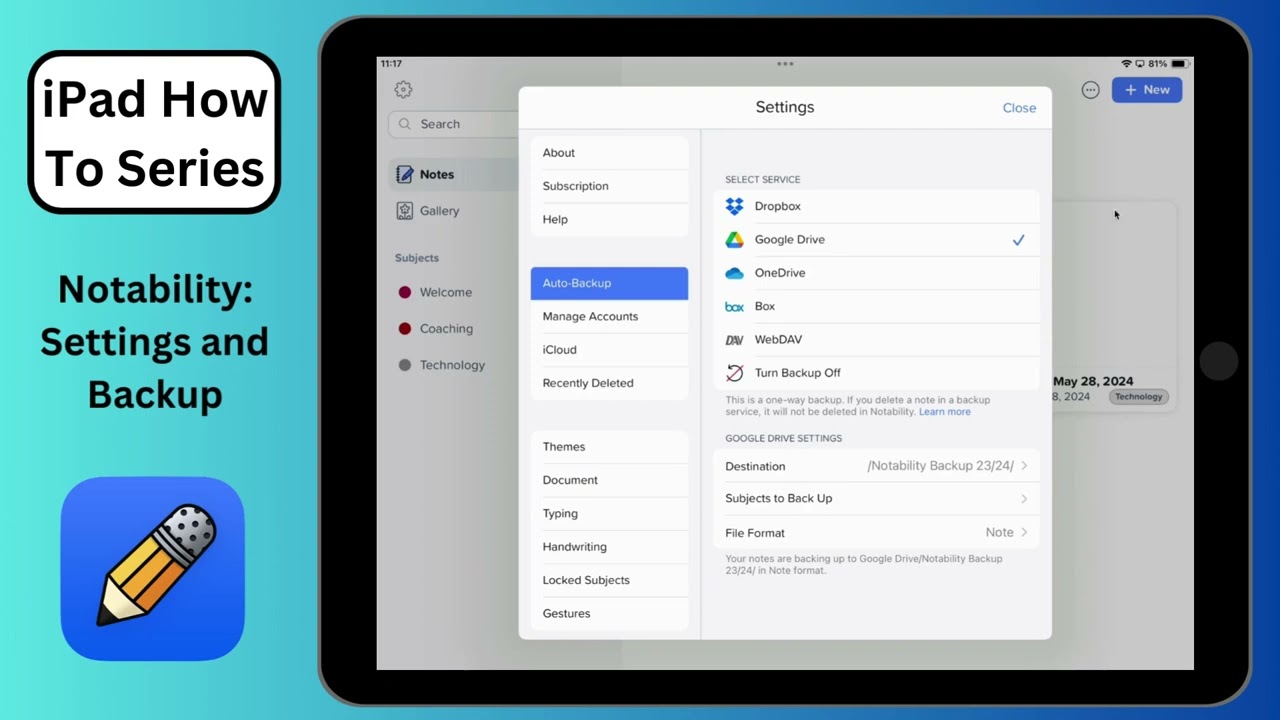Expand Subjects to Back Up chevron
The height and width of the screenshot is (720, 1280).
click(x=1024, y=499)
